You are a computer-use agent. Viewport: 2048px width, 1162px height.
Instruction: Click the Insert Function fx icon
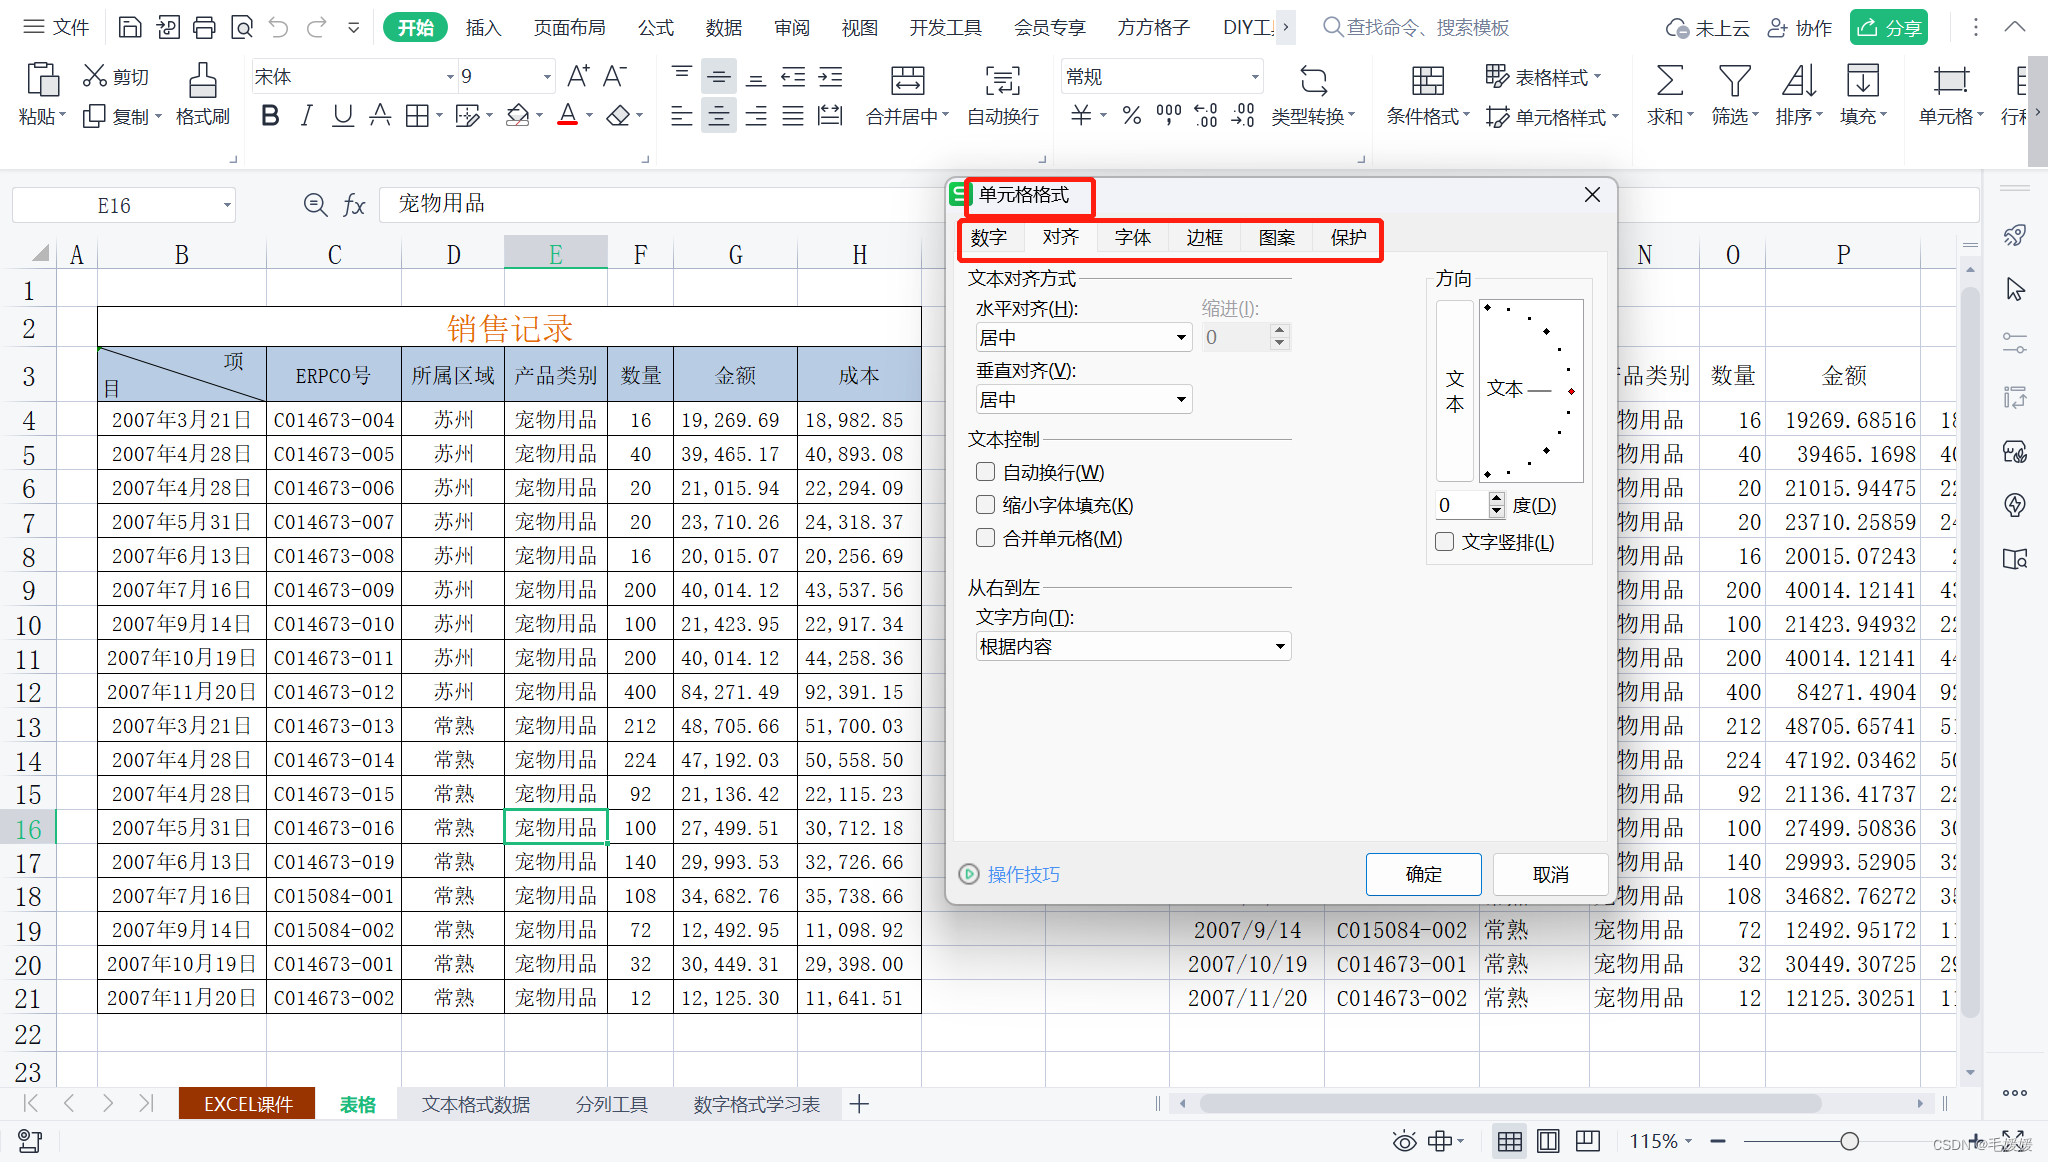[354, 205]
